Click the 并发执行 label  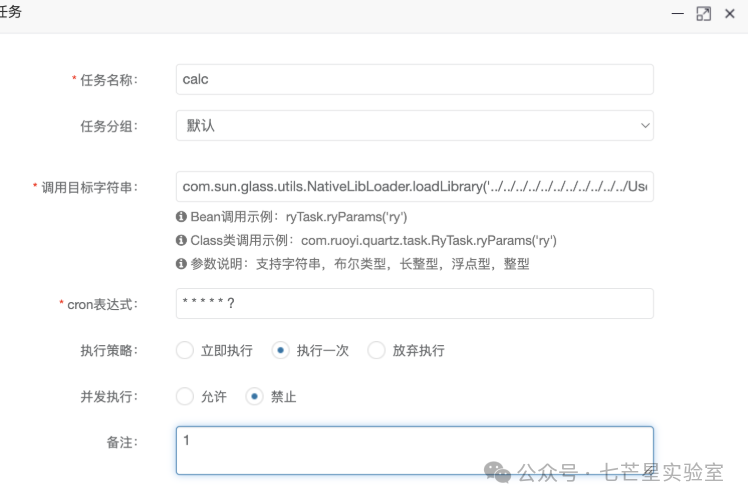[109, 397]
